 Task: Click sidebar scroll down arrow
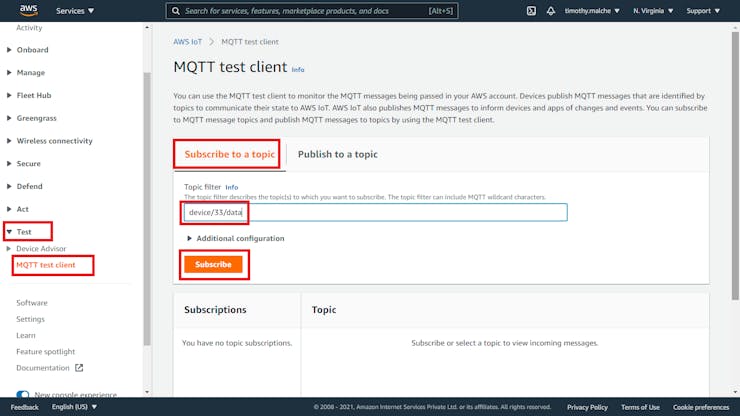(x=147, y=392)
